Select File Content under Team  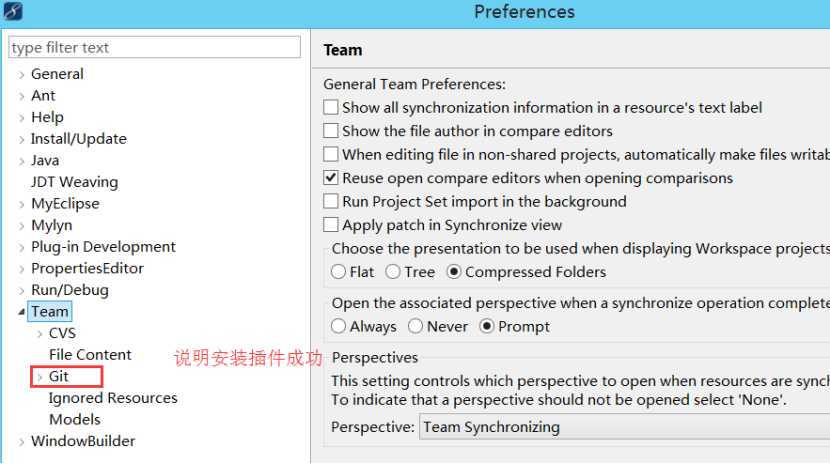[x=90, y=354]
